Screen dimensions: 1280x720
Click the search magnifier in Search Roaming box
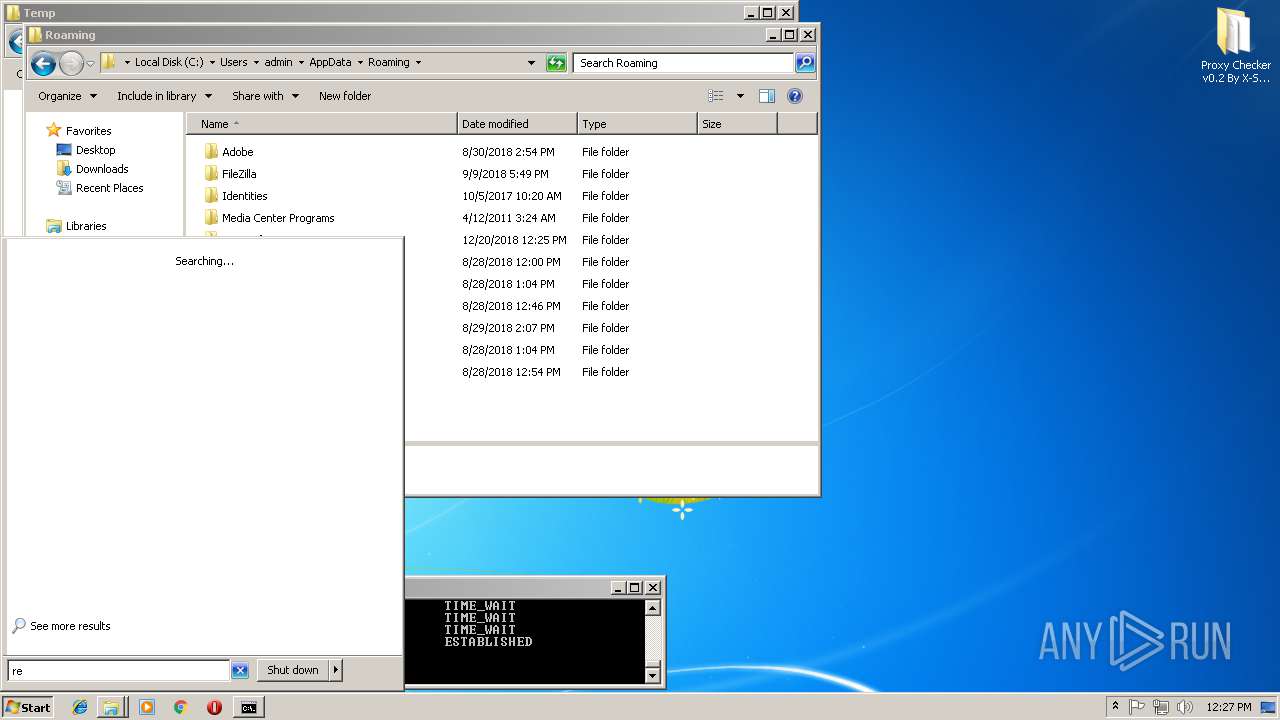[805, 63]
